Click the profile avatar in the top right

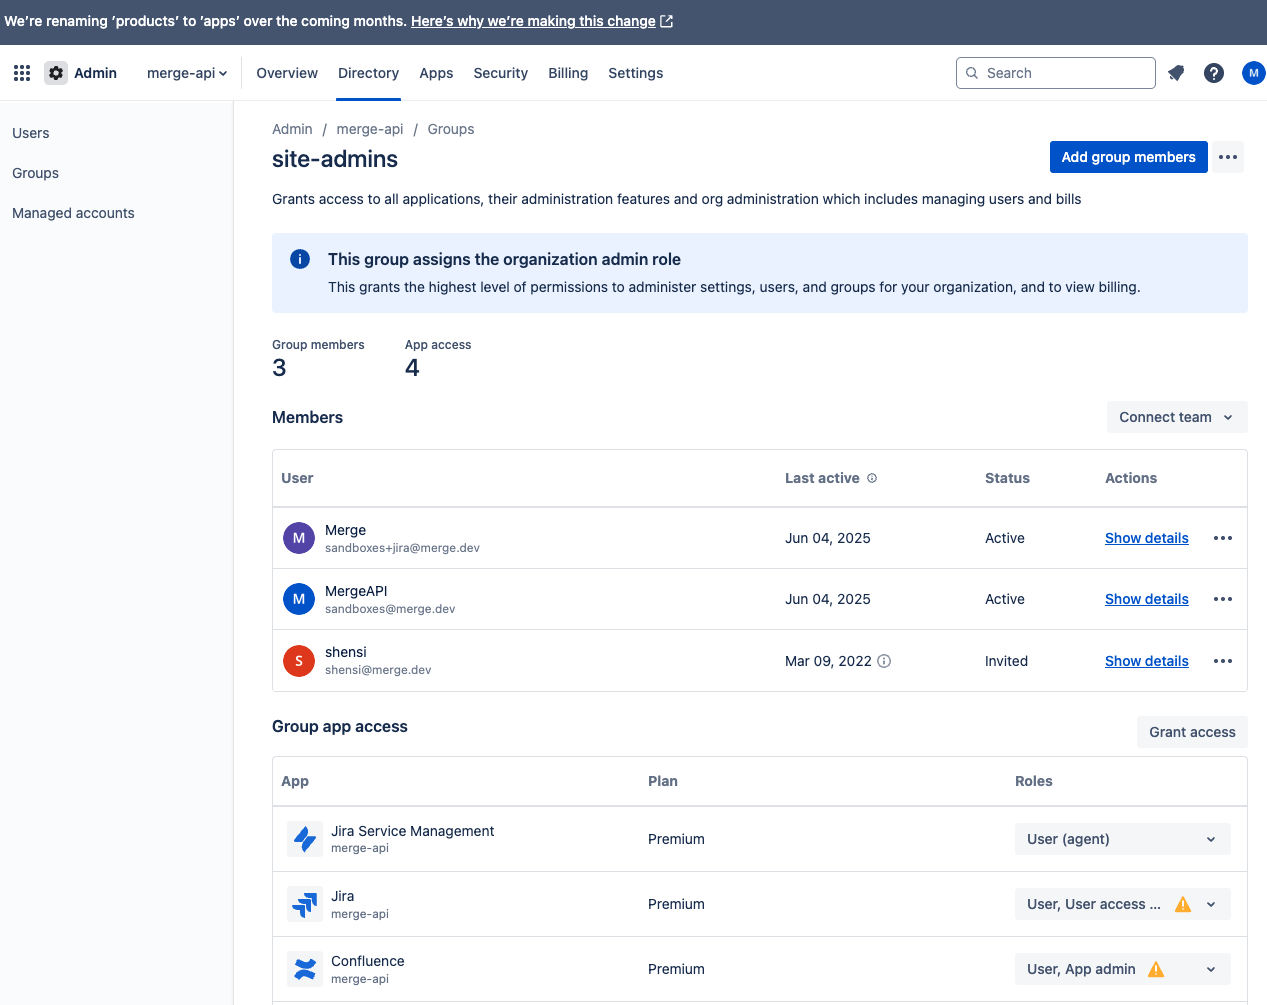[1253, 72]
